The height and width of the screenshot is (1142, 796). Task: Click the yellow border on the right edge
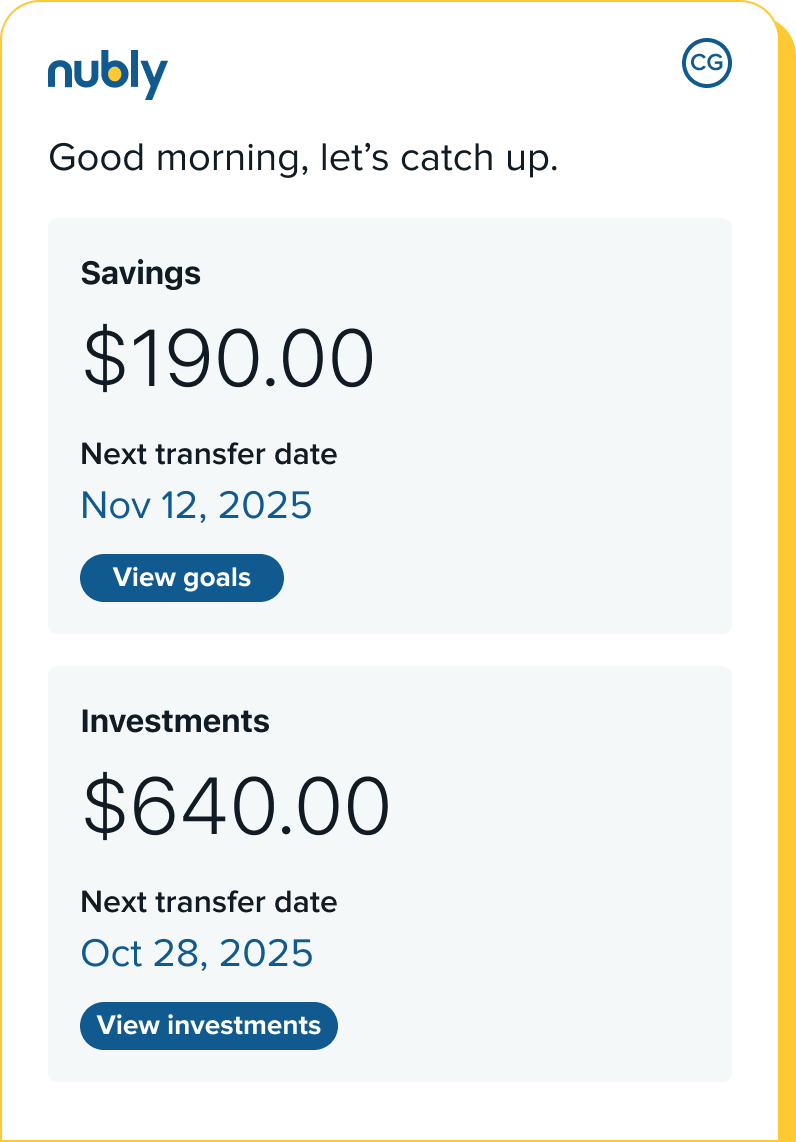click(x=786, y=600)
